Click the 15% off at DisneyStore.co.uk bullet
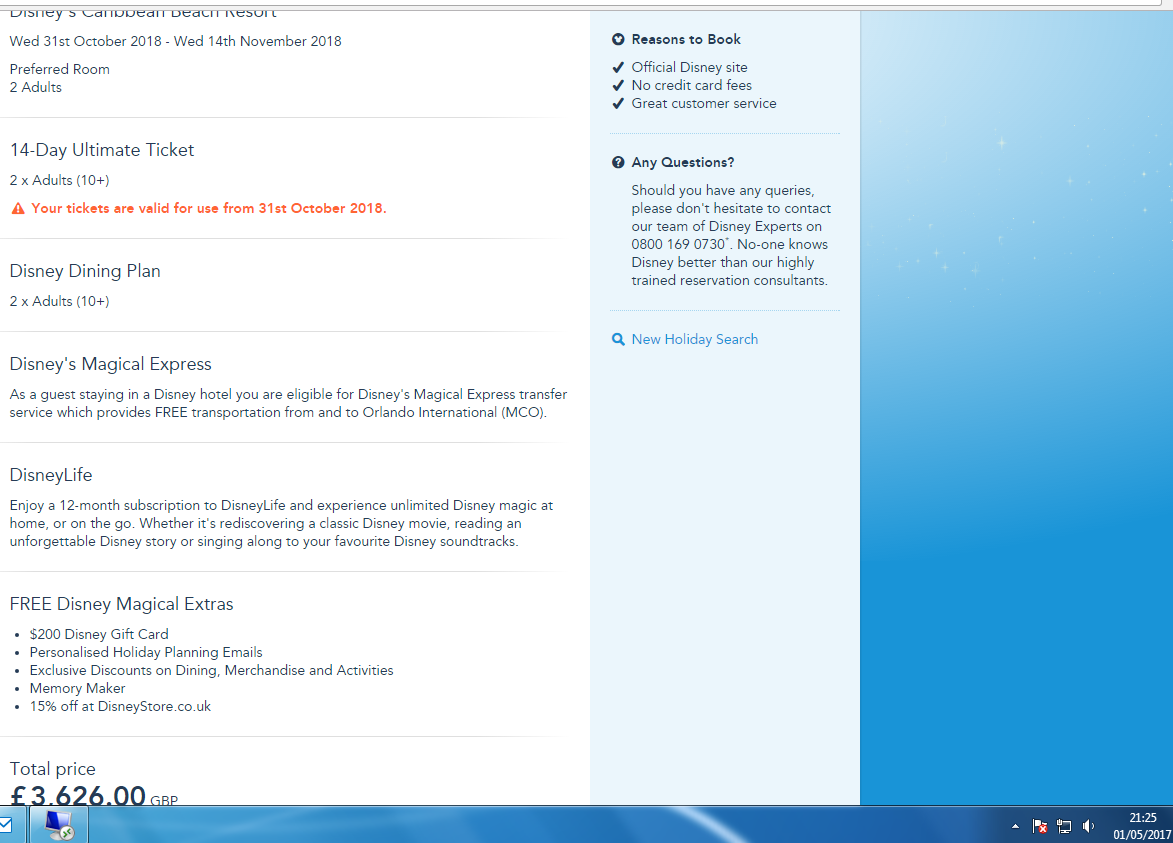Screen dimensions: 1173x843 [x=120, y=706]
